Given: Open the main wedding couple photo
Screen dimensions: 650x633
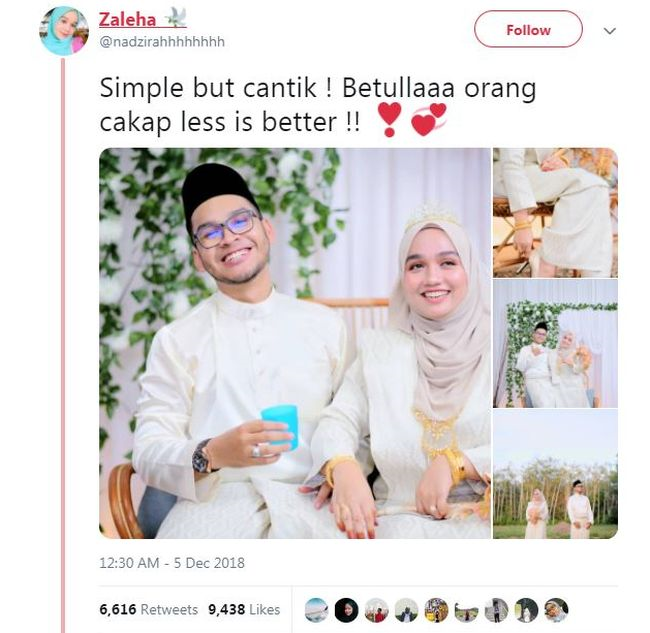Looking at the screenshot, I should (x=295, y=343).
